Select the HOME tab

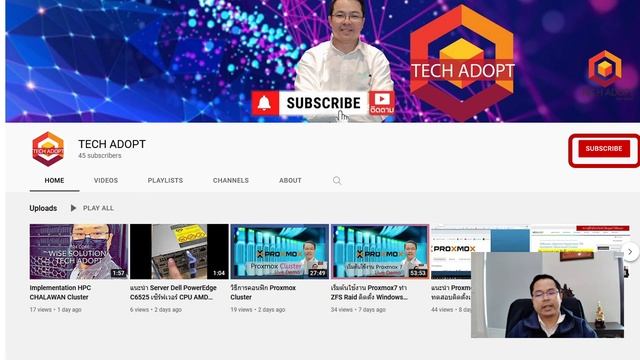(x=54, y=180)
